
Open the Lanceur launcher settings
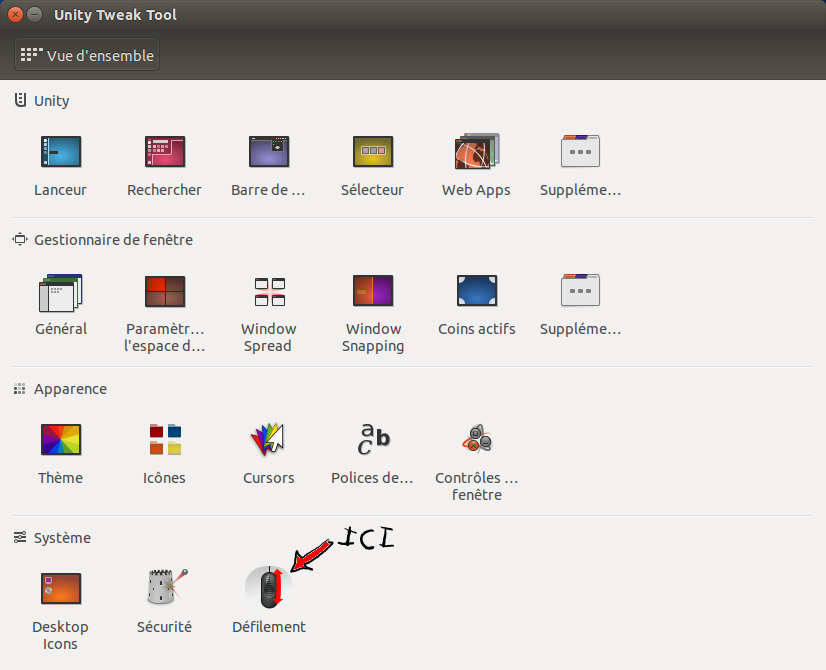(x=61, y=164)
